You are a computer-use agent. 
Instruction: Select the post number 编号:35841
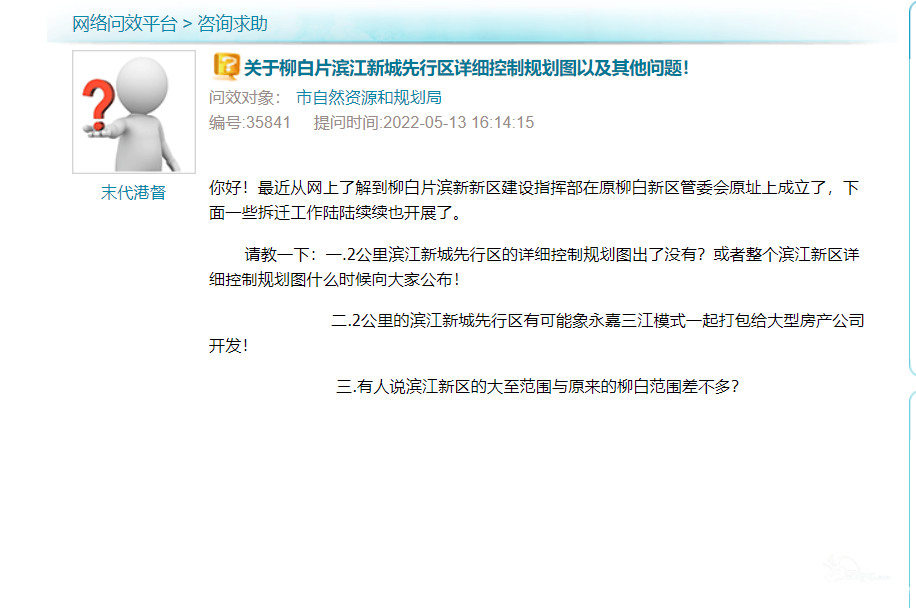click(250, 123)
